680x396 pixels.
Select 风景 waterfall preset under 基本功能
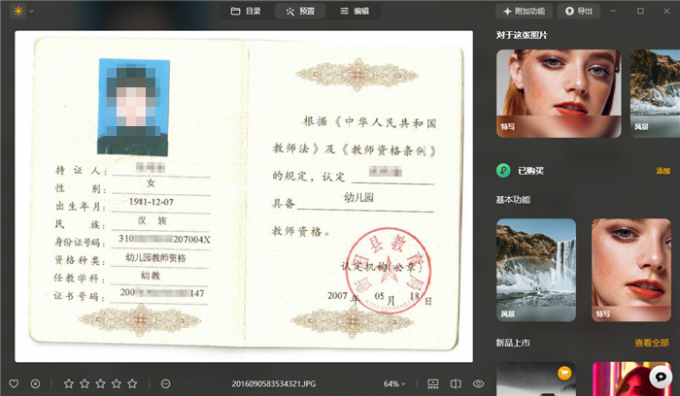pos(536,270)
